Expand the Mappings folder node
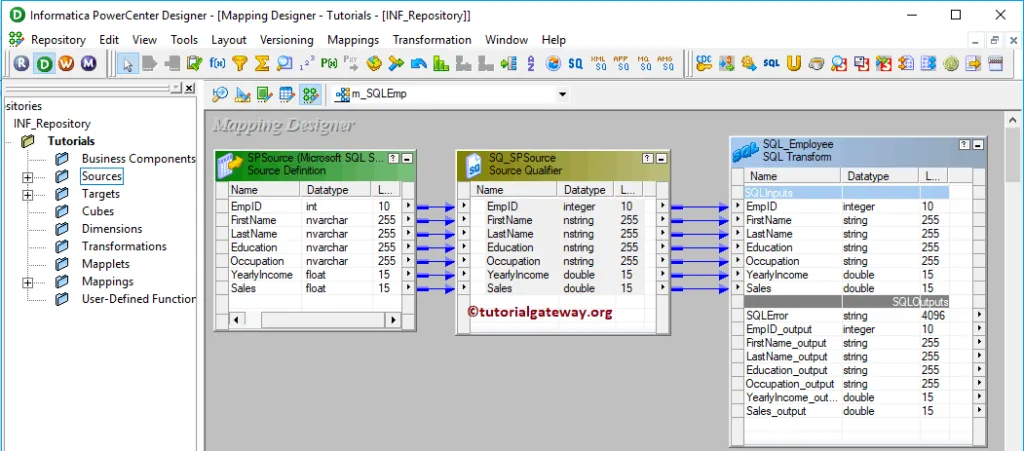This screenshot has height=451, width=1024. [x=27, y=283]
